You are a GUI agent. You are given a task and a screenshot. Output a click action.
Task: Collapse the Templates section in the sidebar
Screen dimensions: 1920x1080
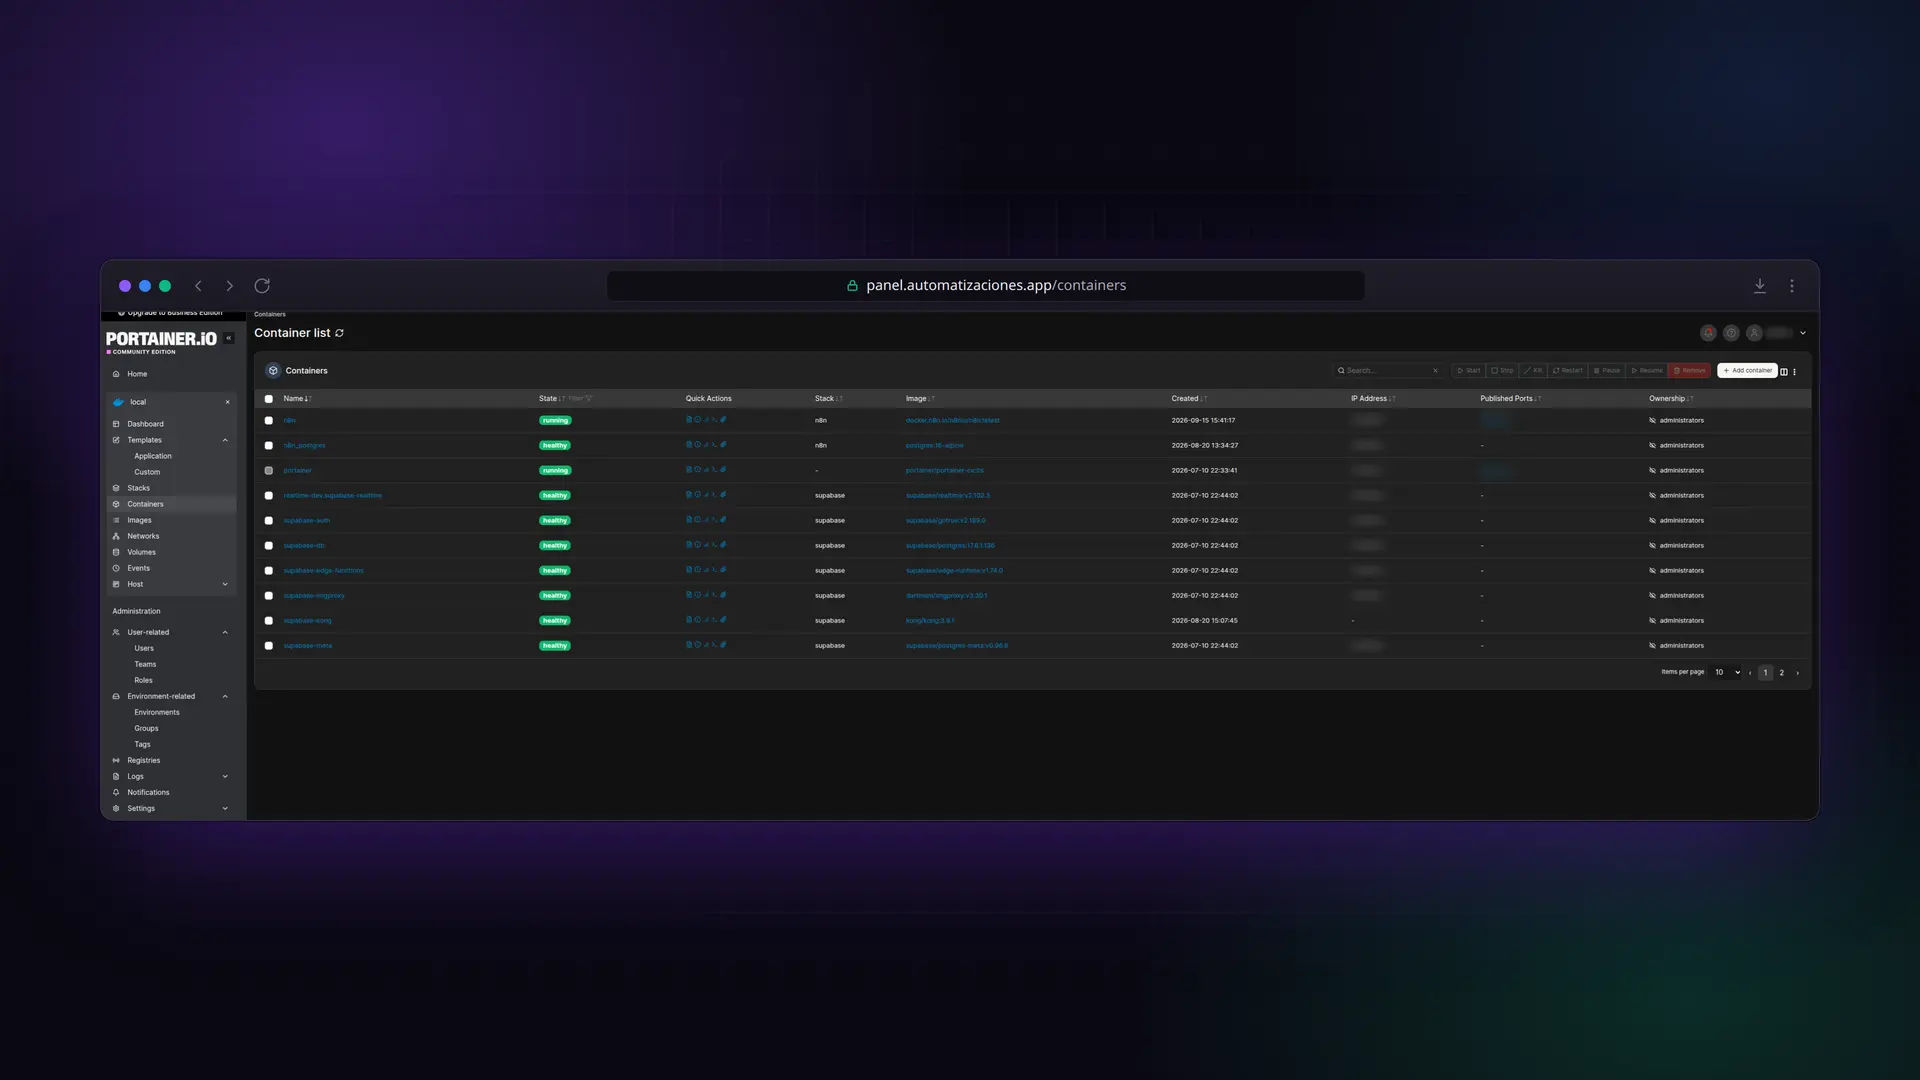(x=225, y=440)
